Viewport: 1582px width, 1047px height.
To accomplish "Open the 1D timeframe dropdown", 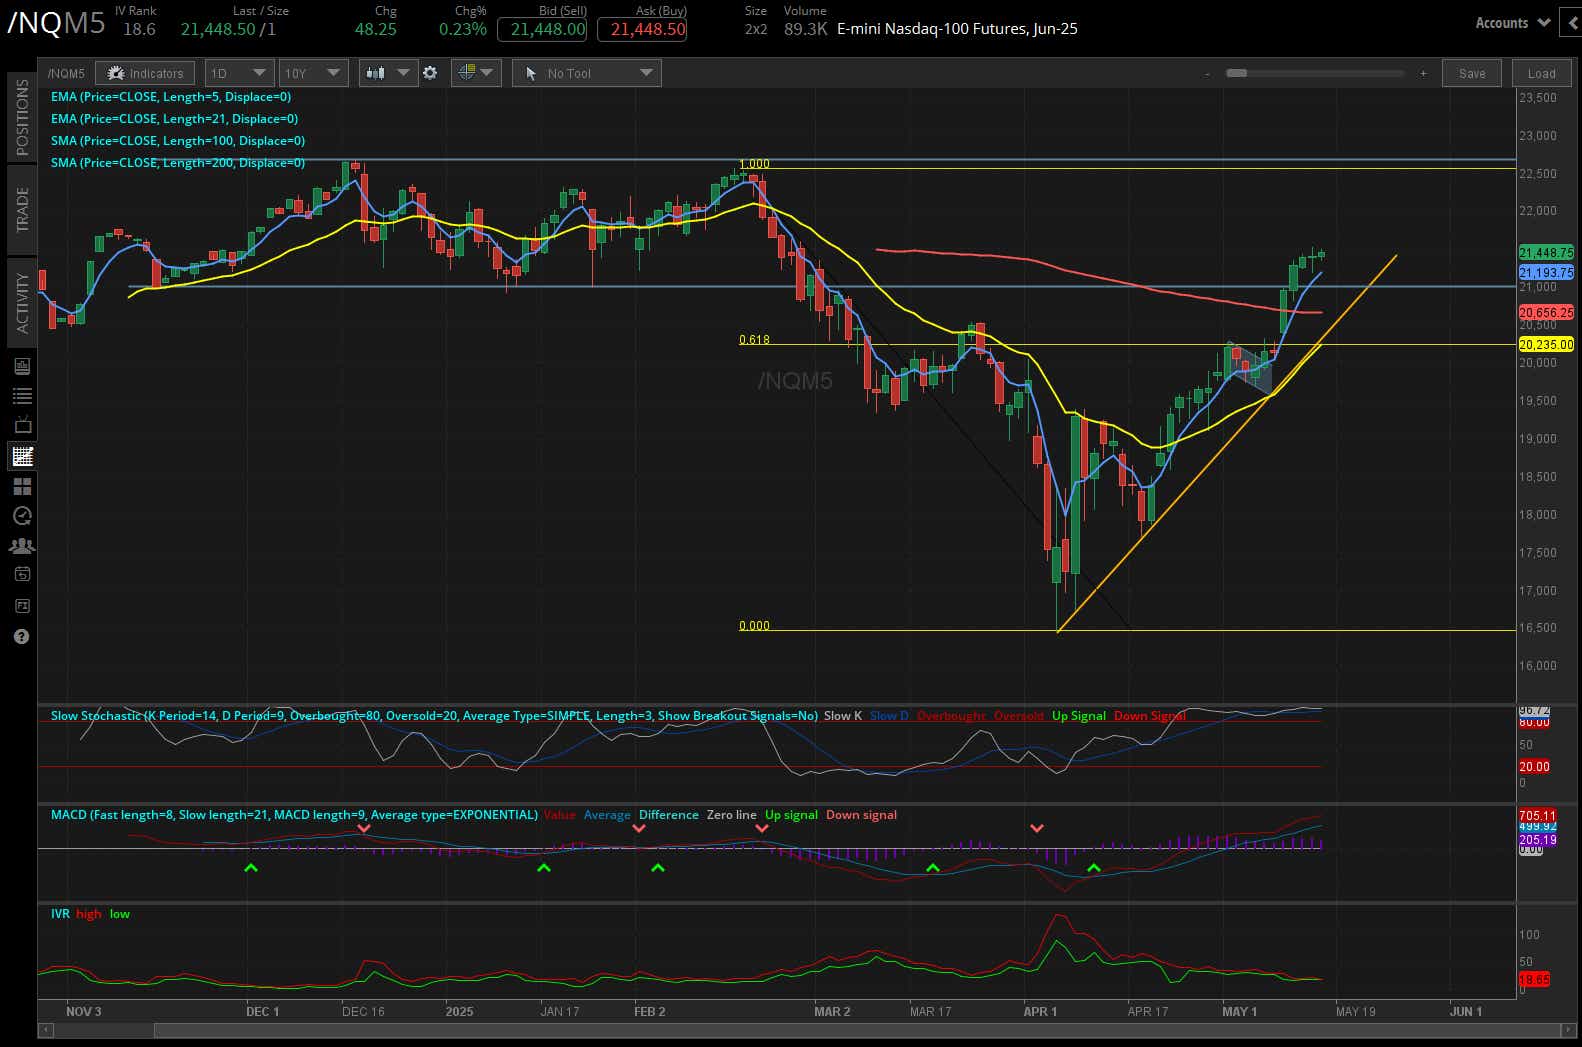I will tap(238, 73).
